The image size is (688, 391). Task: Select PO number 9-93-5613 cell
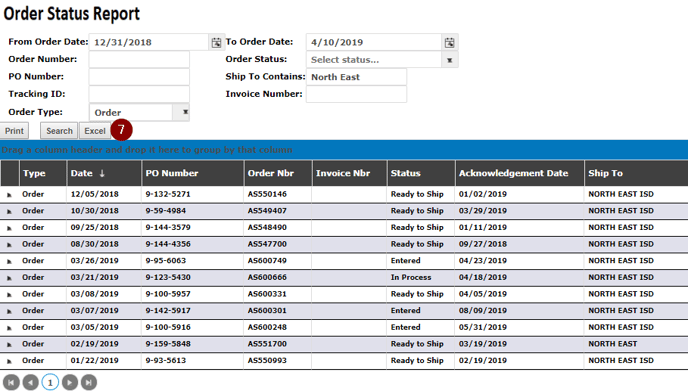(192, 361)
